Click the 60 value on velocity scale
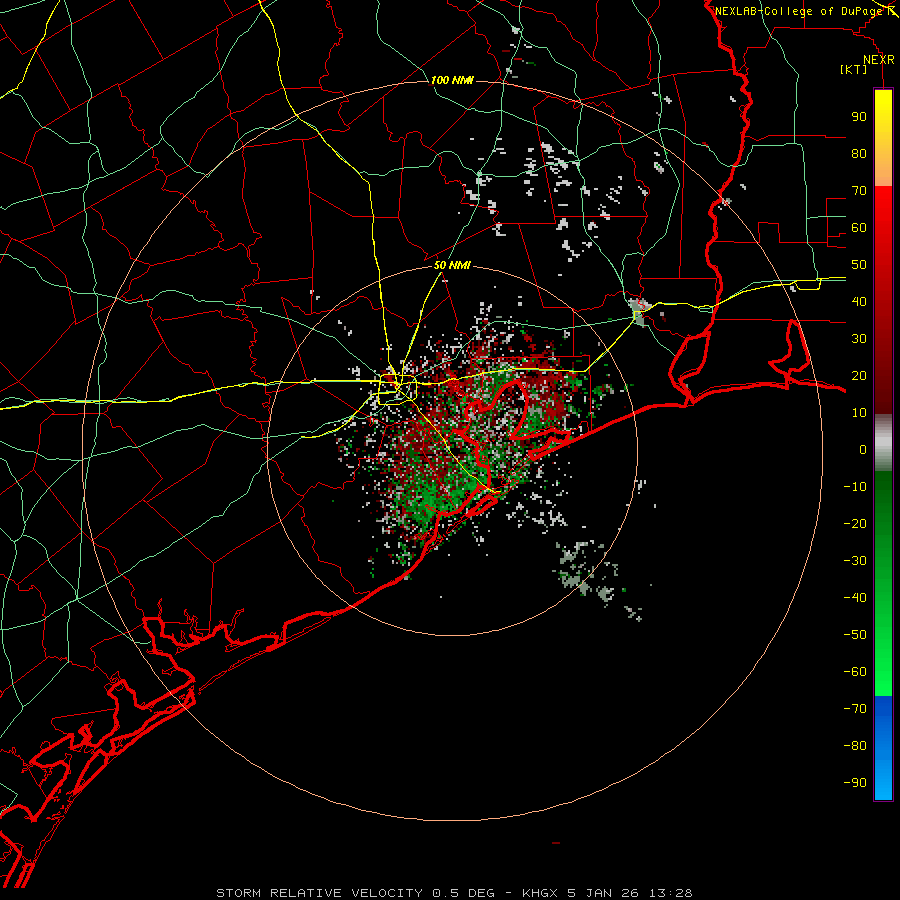This screenshot has height=900, width=900. (x=859, y=228)
